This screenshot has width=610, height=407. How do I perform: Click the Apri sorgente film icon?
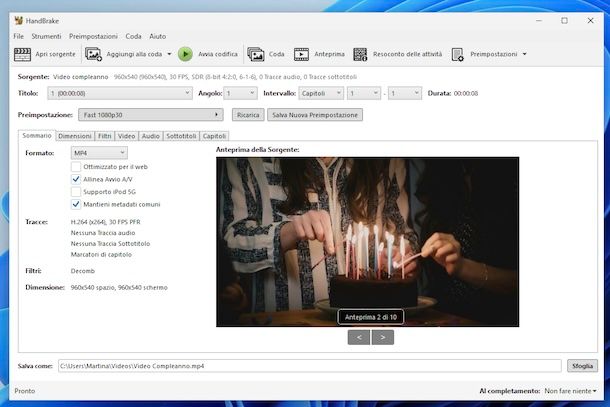pos(23,54)
